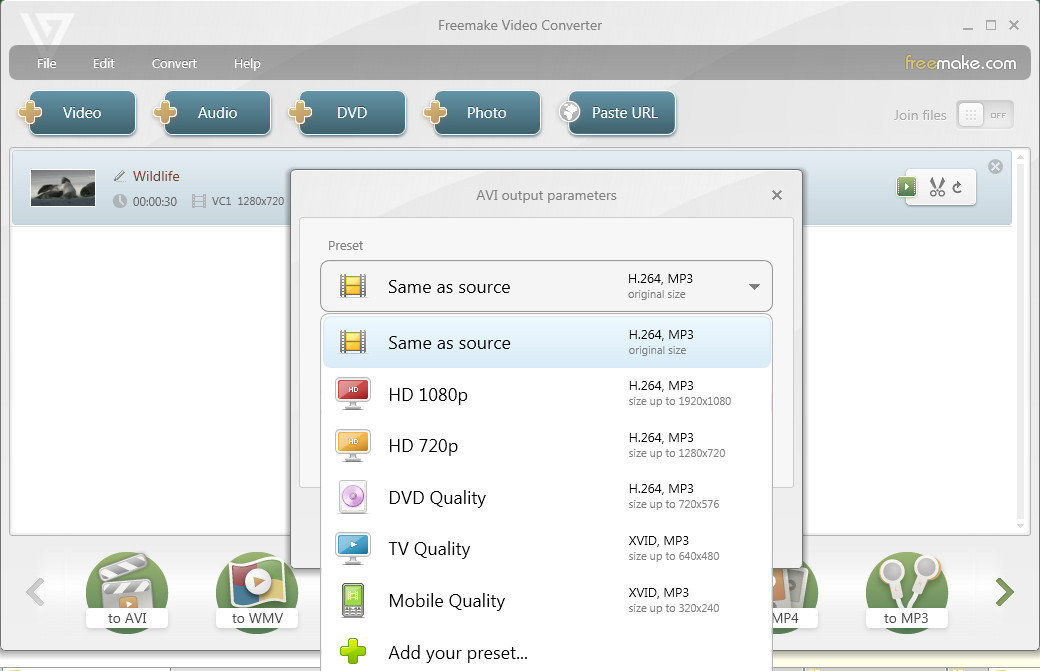
Task: Visit the freemake.com link
Action: 960,63
